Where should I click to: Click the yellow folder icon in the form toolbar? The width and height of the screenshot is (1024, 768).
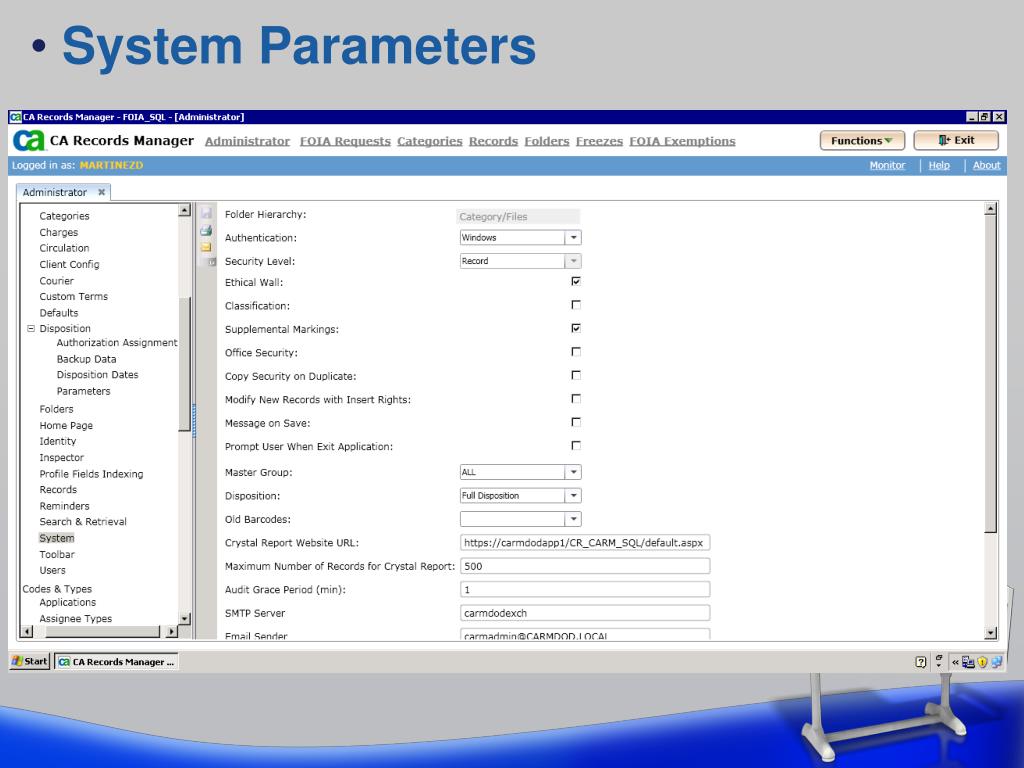[x=206, y=248]
